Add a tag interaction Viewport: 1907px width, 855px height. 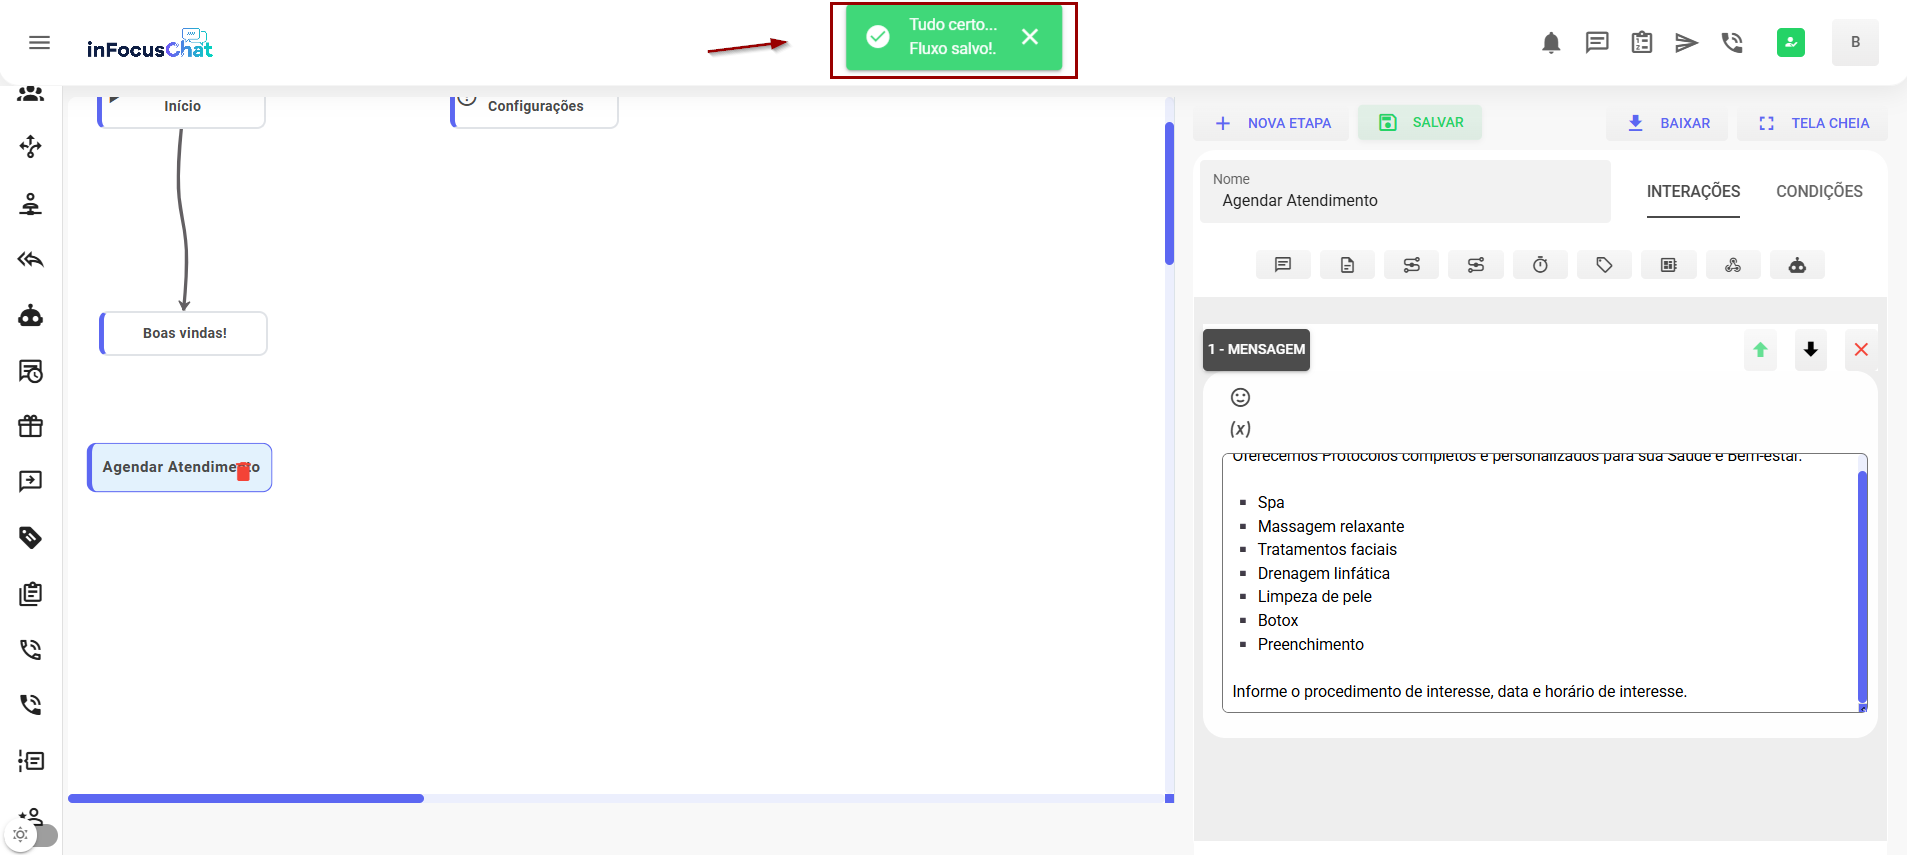coord(1604,265)
